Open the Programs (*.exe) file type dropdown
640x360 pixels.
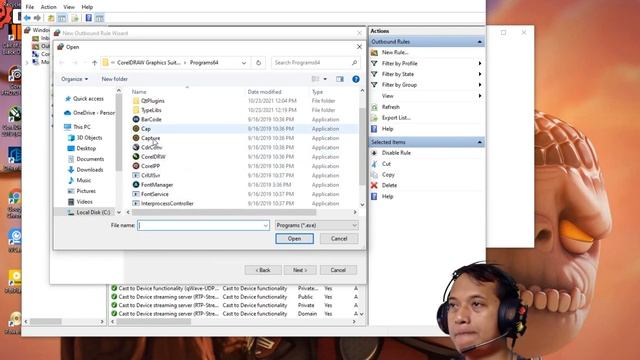click(316, 225)
